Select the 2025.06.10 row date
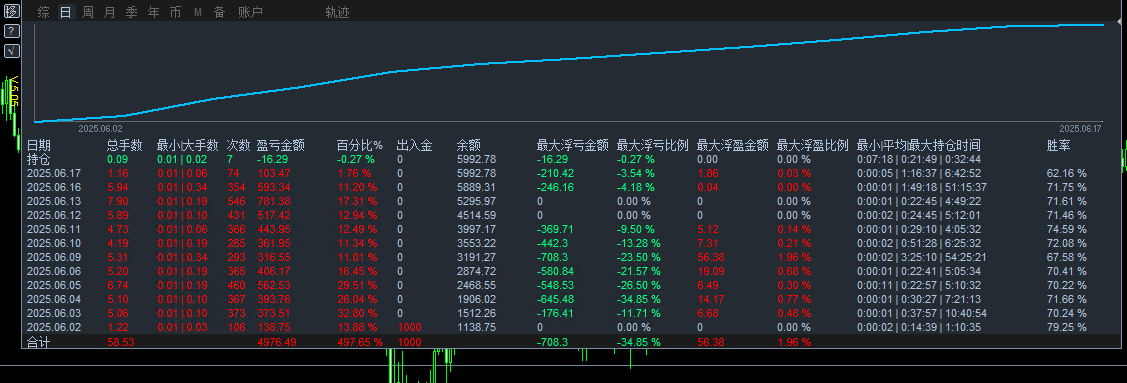The width and height of the screenshot is (1127, 383). [54, 243]
